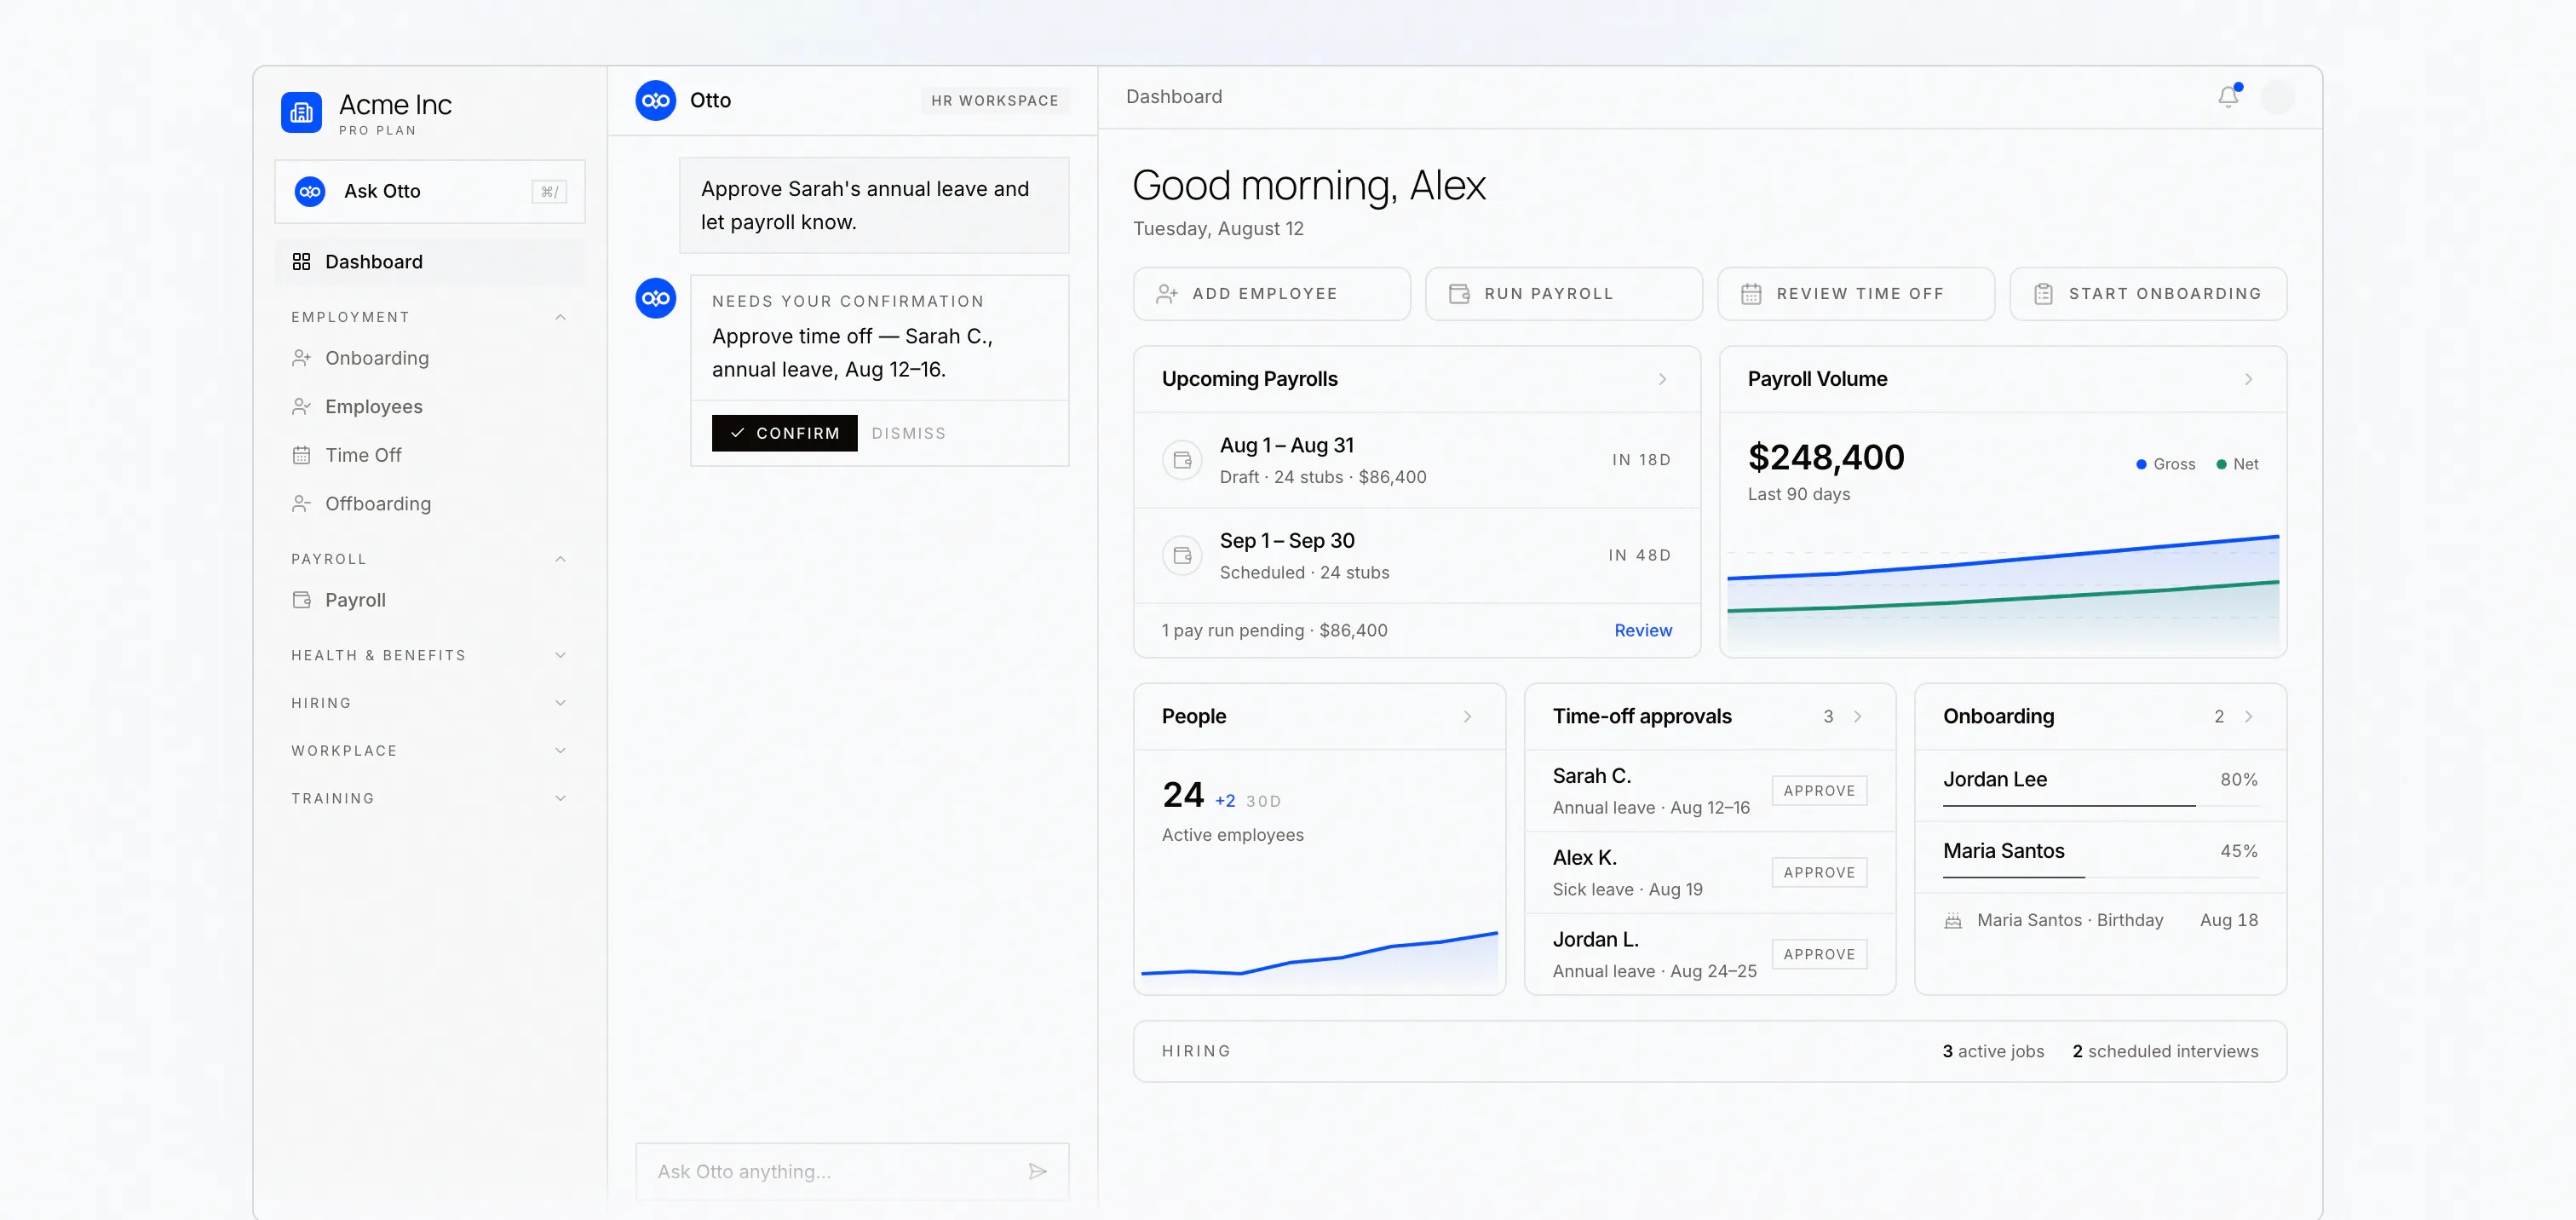Click the Review Time Off button

1855,294
